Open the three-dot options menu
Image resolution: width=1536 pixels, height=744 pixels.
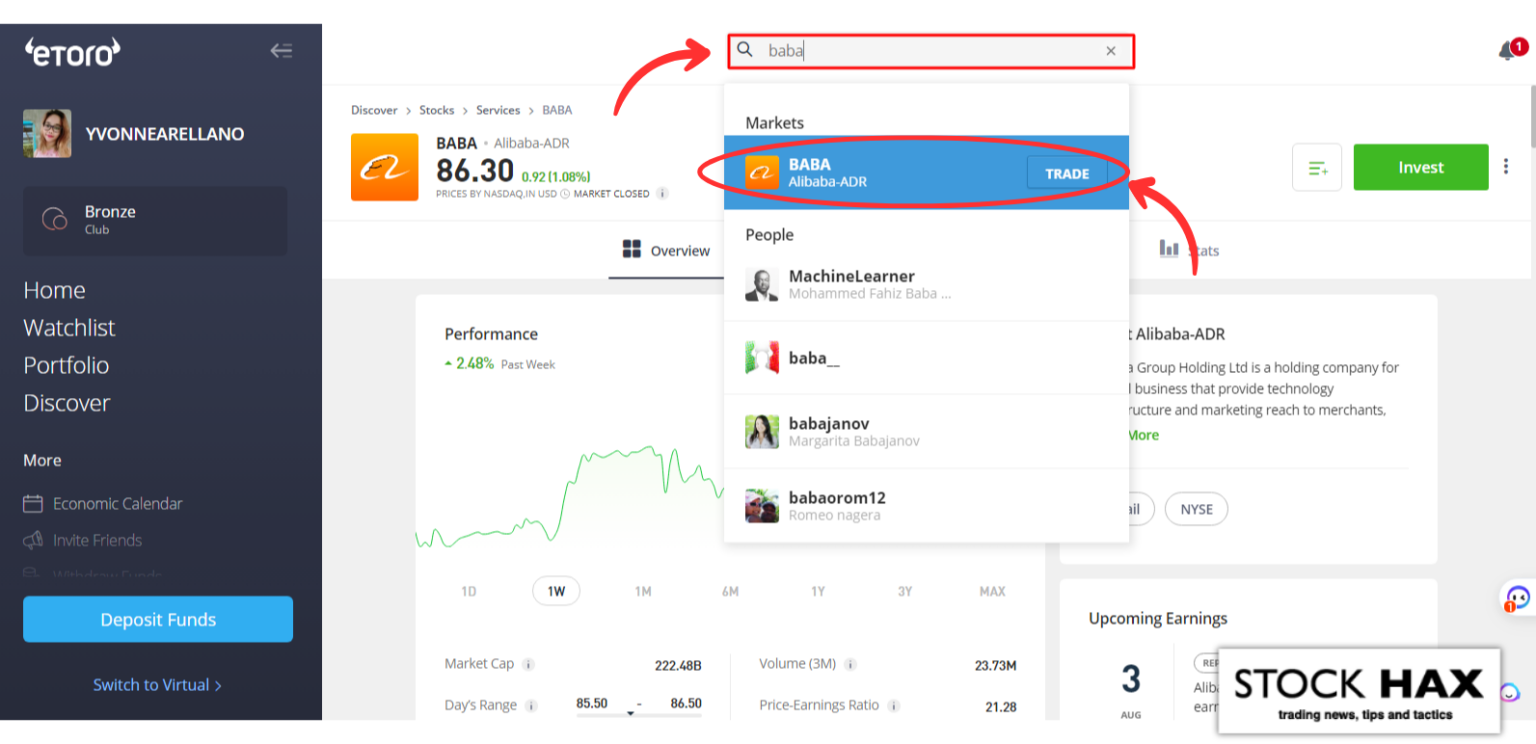1506,167
